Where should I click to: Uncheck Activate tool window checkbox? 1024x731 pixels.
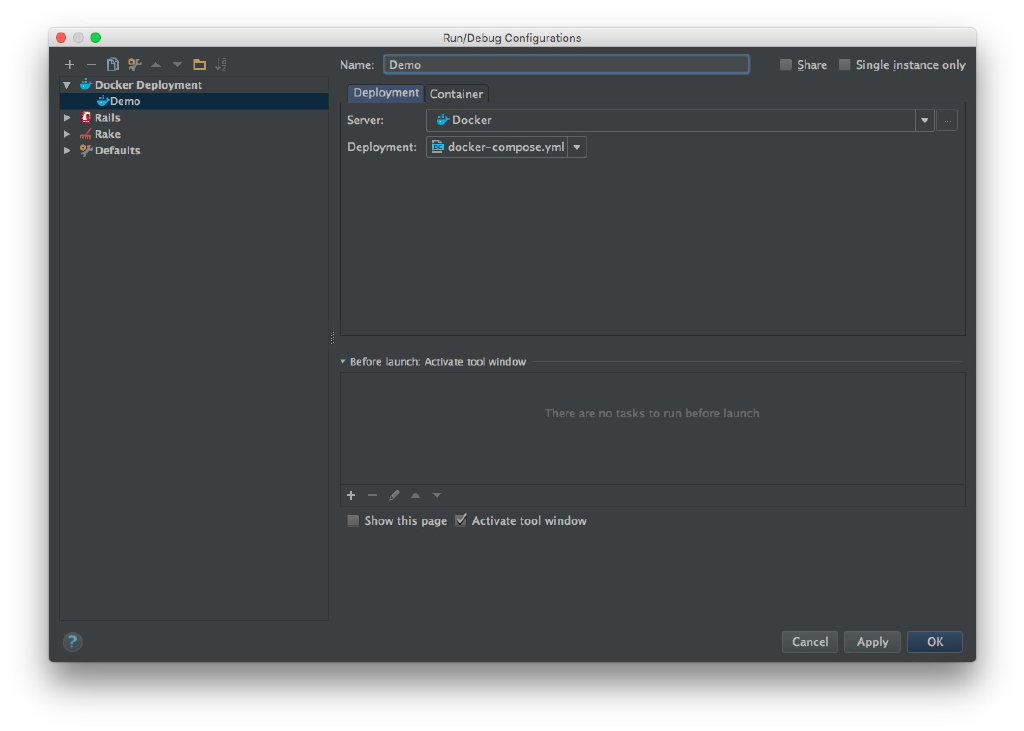(461, 521)
